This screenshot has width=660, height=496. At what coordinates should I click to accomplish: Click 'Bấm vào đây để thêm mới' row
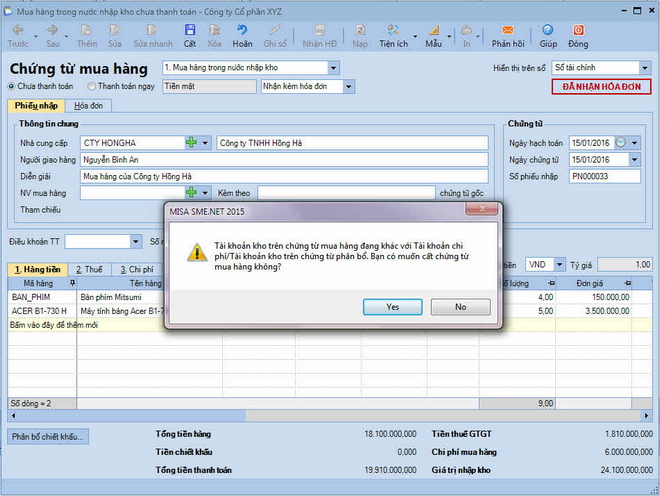[x=330, y=325]
